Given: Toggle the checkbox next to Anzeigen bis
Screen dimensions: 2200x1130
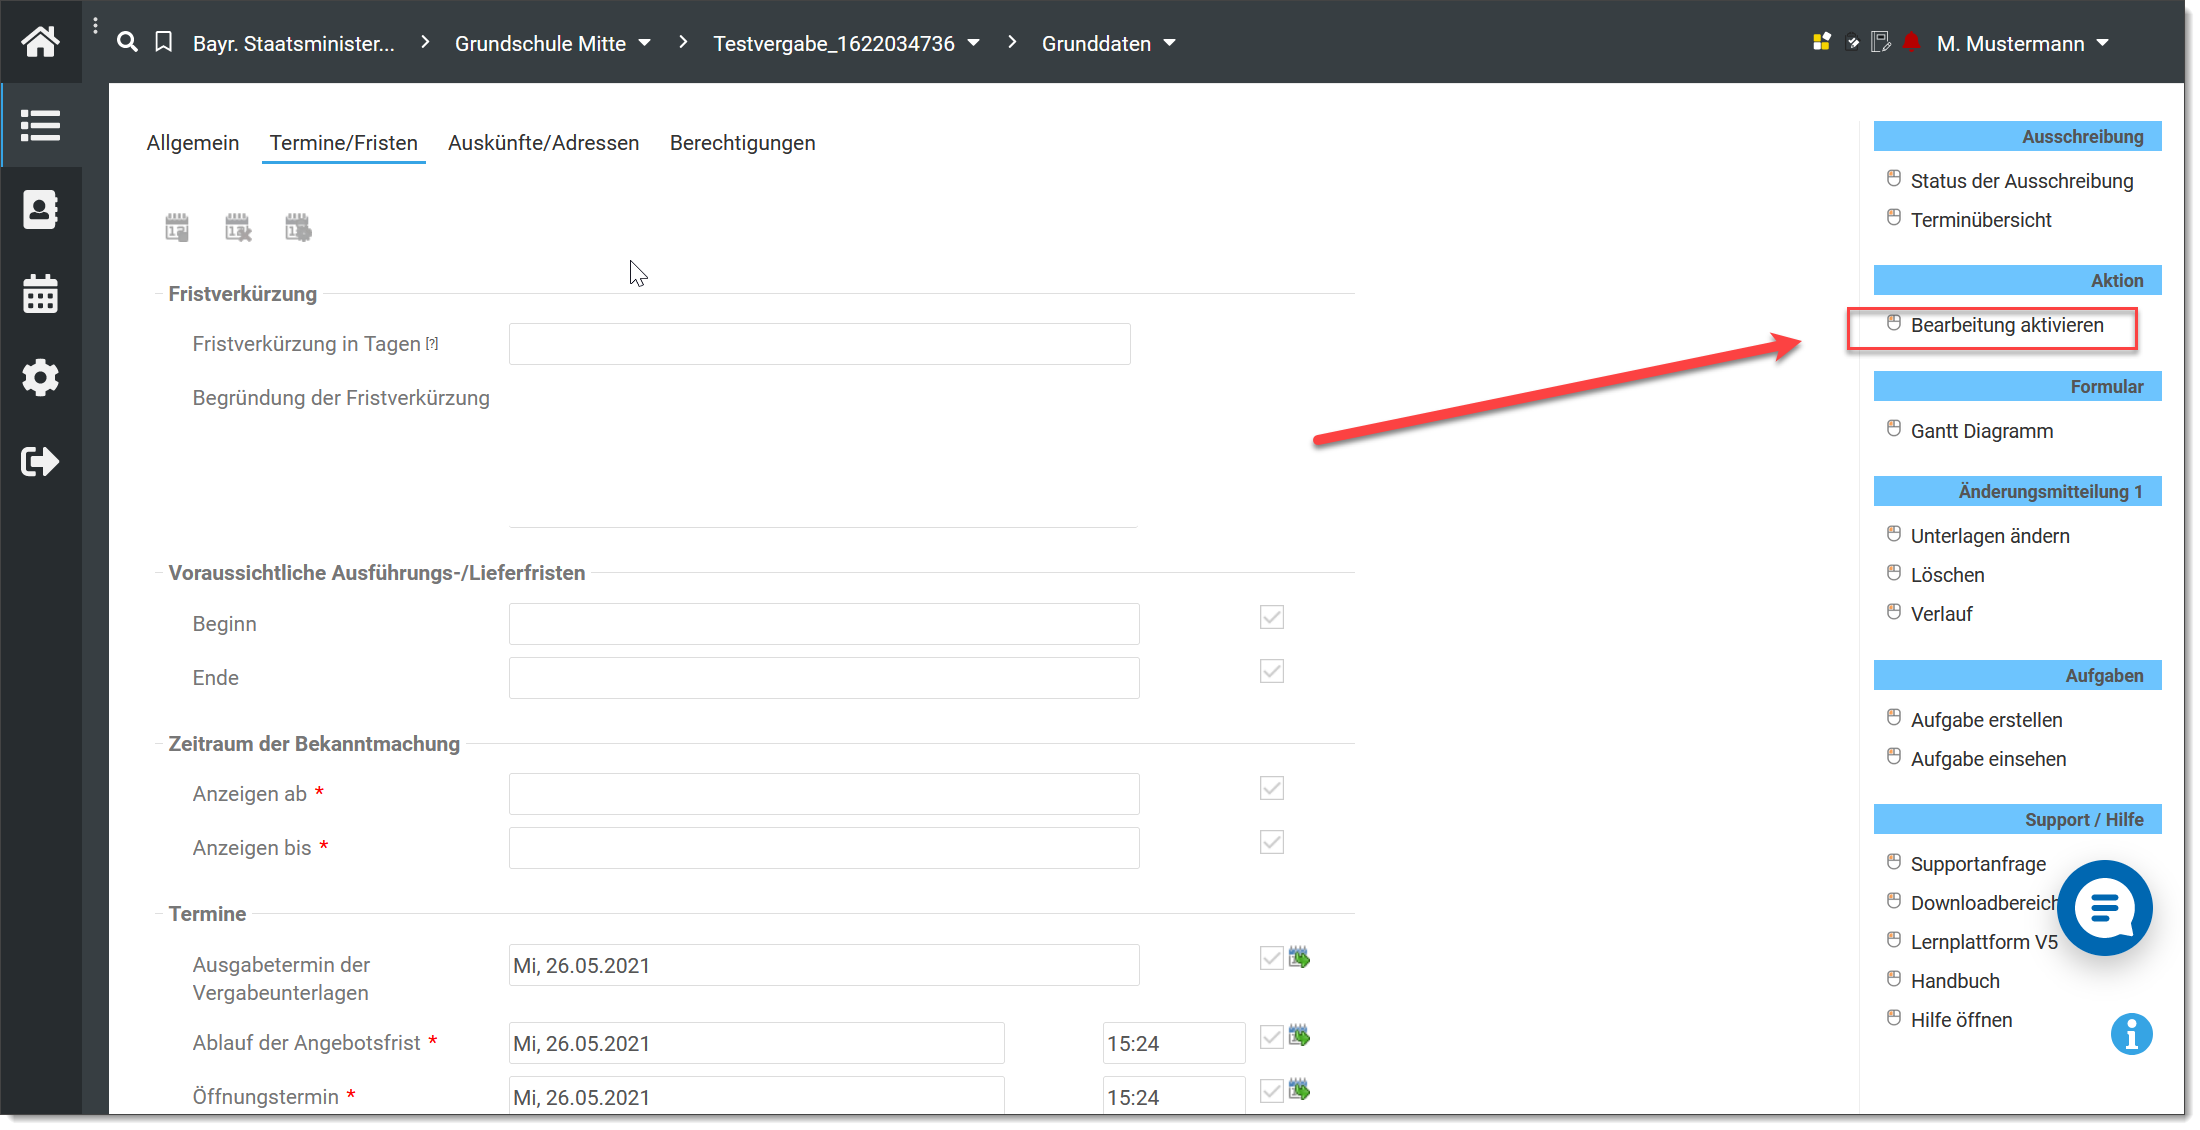Looking at the screenshot, I should click(x=1272, y=842).
